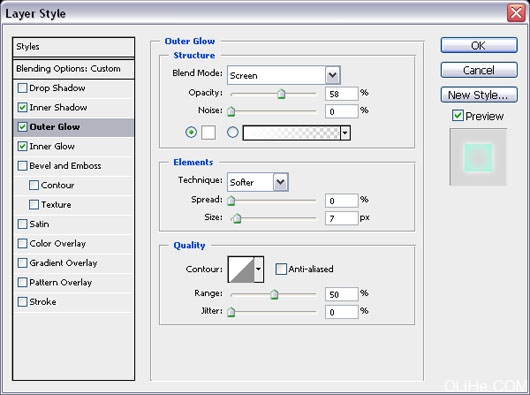
Task: Expand the Blend Mode dropdown
Action: point(333,75)
